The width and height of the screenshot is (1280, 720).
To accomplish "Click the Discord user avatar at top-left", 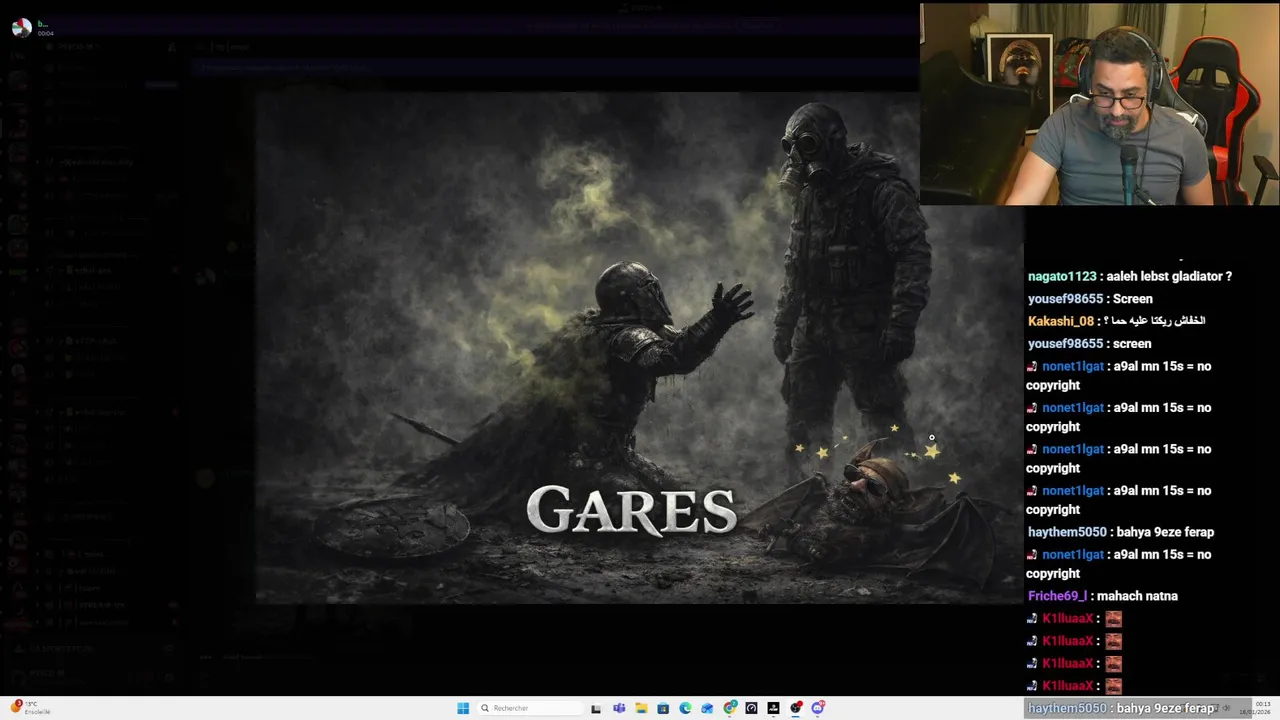I will point(20,27).
